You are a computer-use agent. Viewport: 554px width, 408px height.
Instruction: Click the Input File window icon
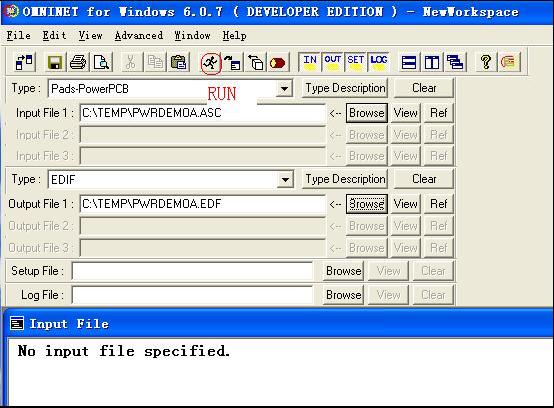coord(17,323)
